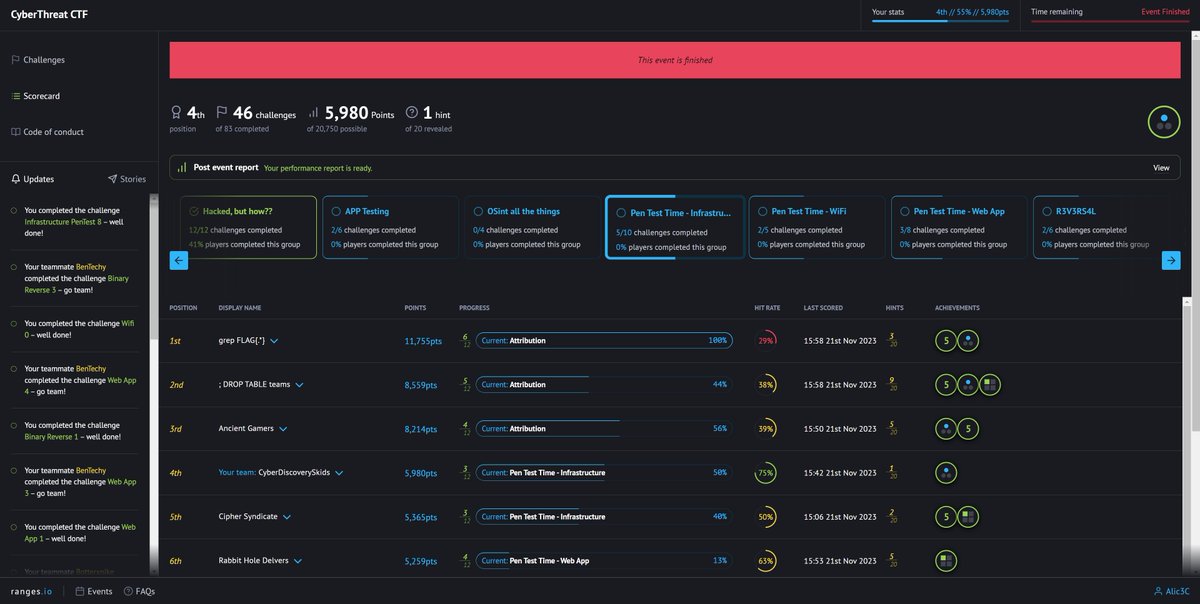Select the Pen Test Time - Web App card

pyautogui.click(x=959, y=227)
